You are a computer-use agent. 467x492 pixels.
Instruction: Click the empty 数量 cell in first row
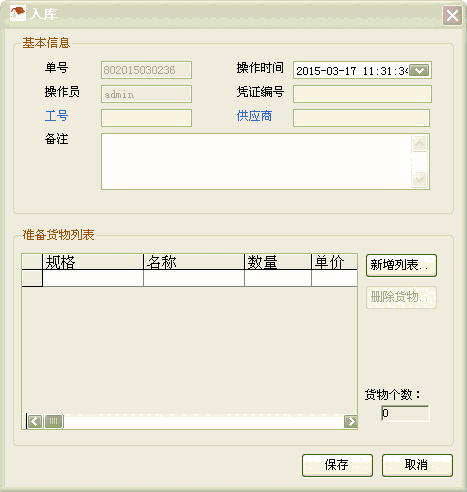click(x=278, y=278)
